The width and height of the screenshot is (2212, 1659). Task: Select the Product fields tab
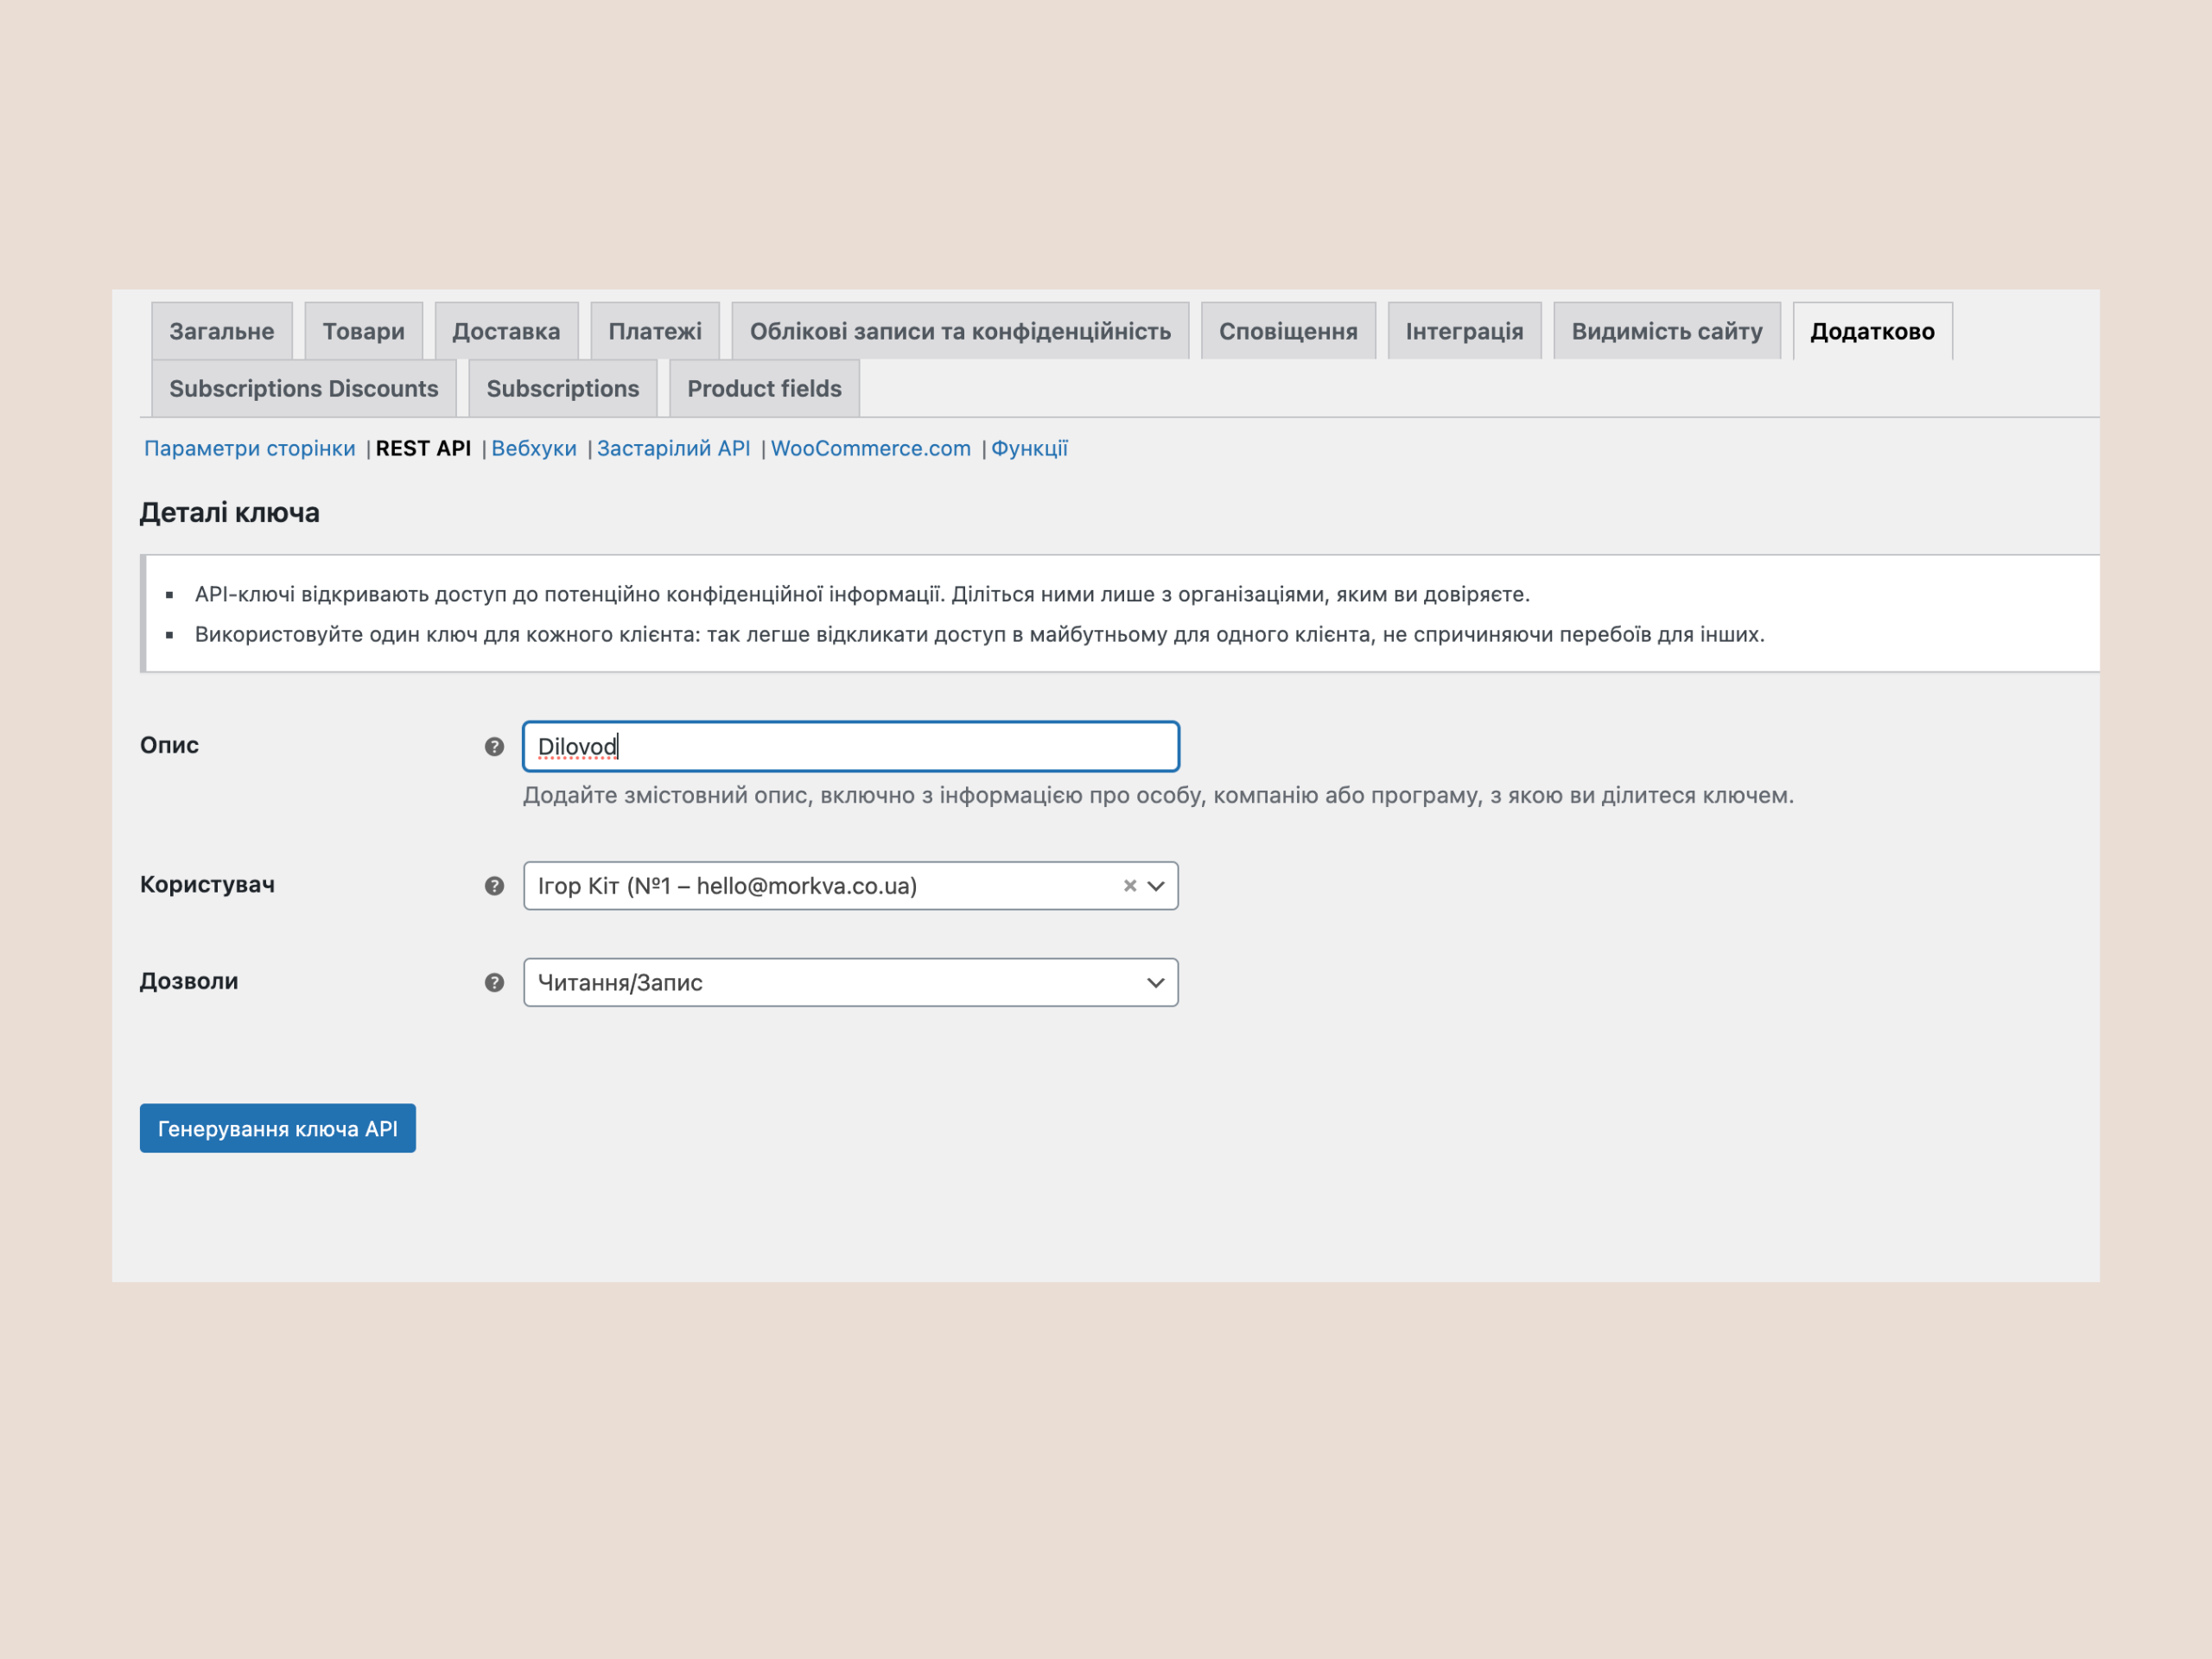coord(764,389)
